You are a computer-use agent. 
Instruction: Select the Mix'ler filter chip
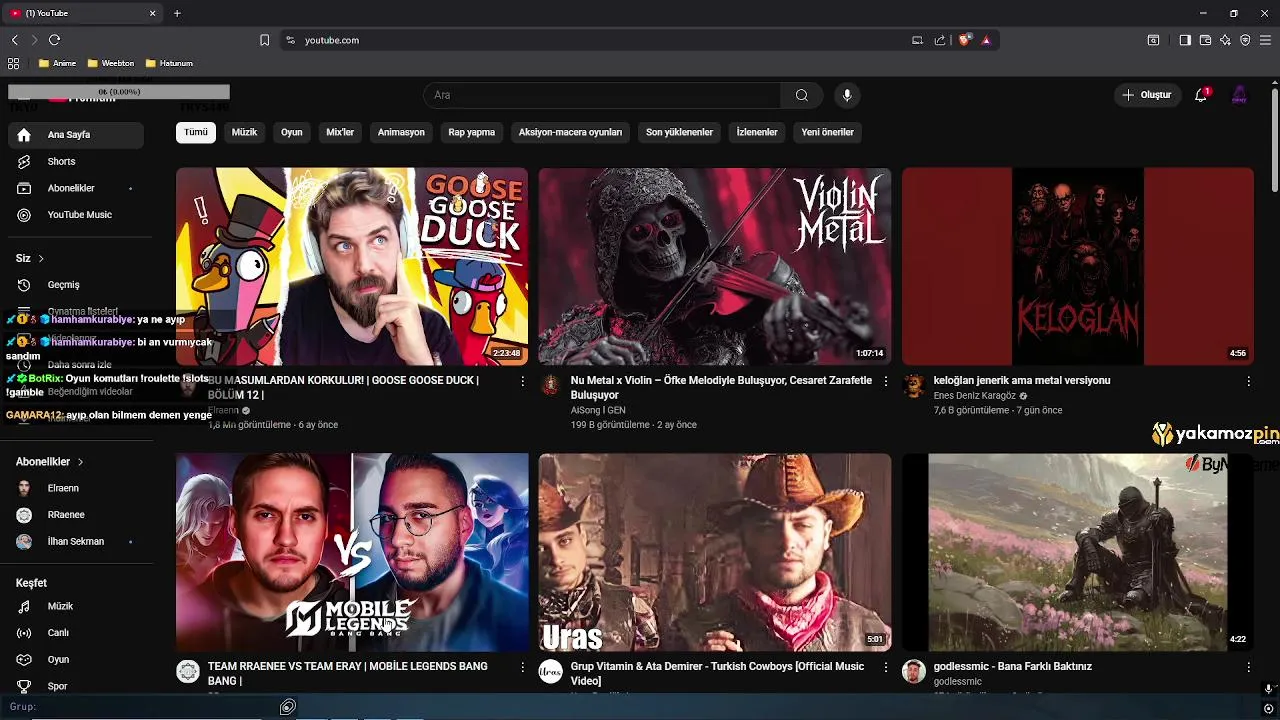click(340, 132)
